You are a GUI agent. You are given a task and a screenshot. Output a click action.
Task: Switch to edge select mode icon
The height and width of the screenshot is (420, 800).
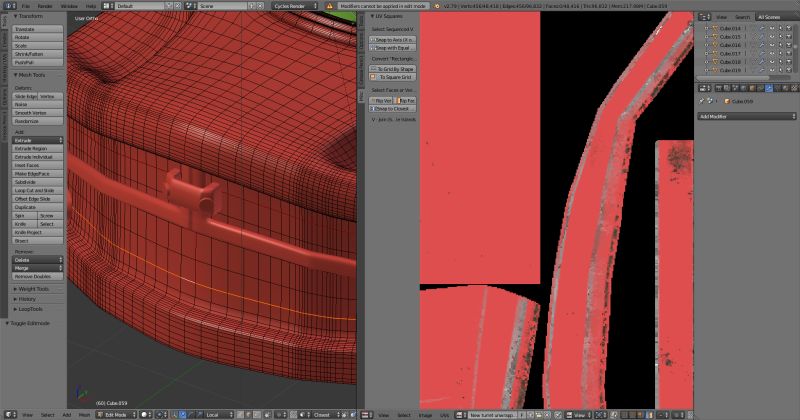[248, 414]
